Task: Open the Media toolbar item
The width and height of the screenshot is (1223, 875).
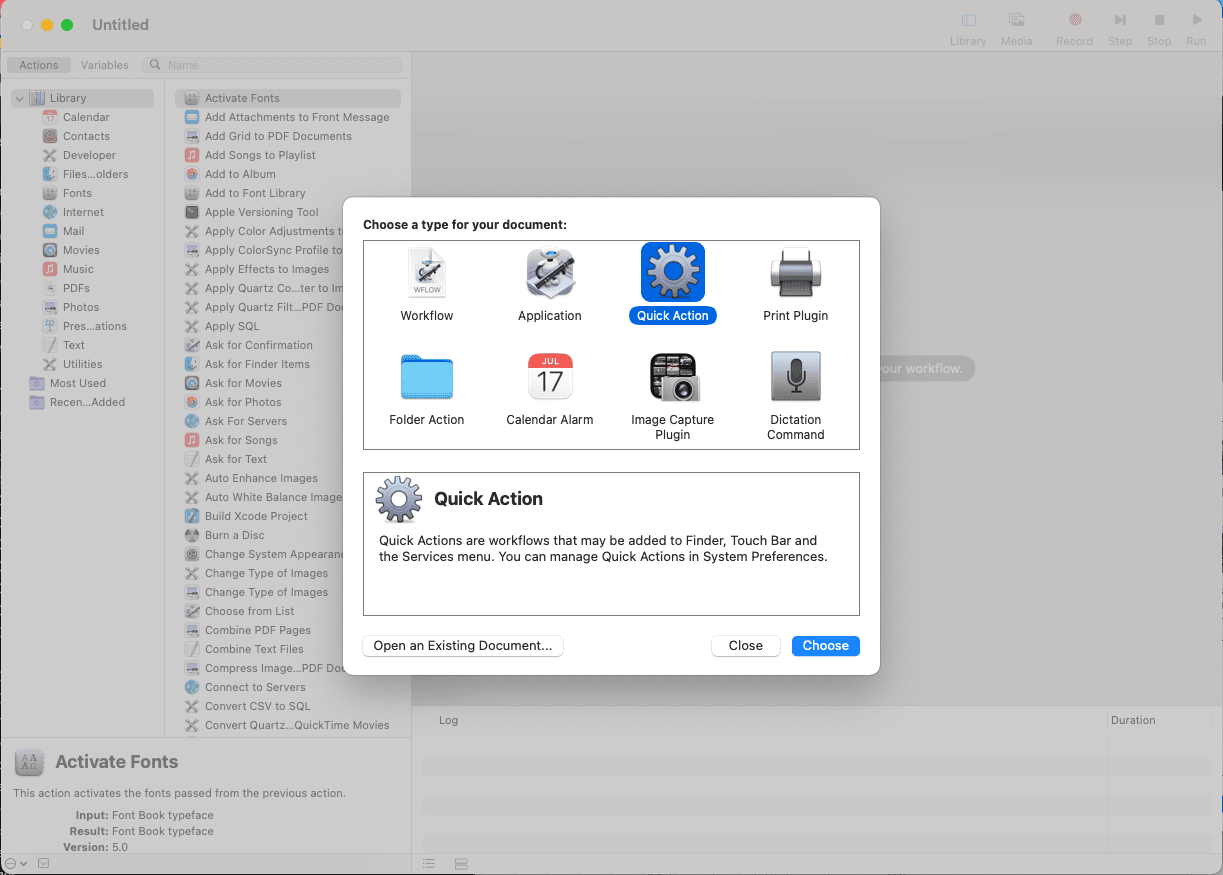Action: [1016, 28]
